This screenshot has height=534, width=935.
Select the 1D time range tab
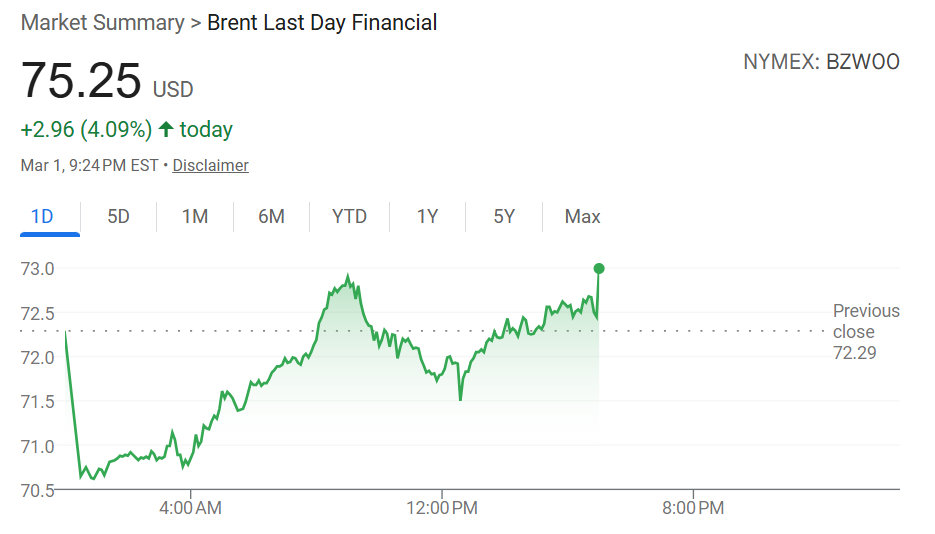click(x=42, y=216)
